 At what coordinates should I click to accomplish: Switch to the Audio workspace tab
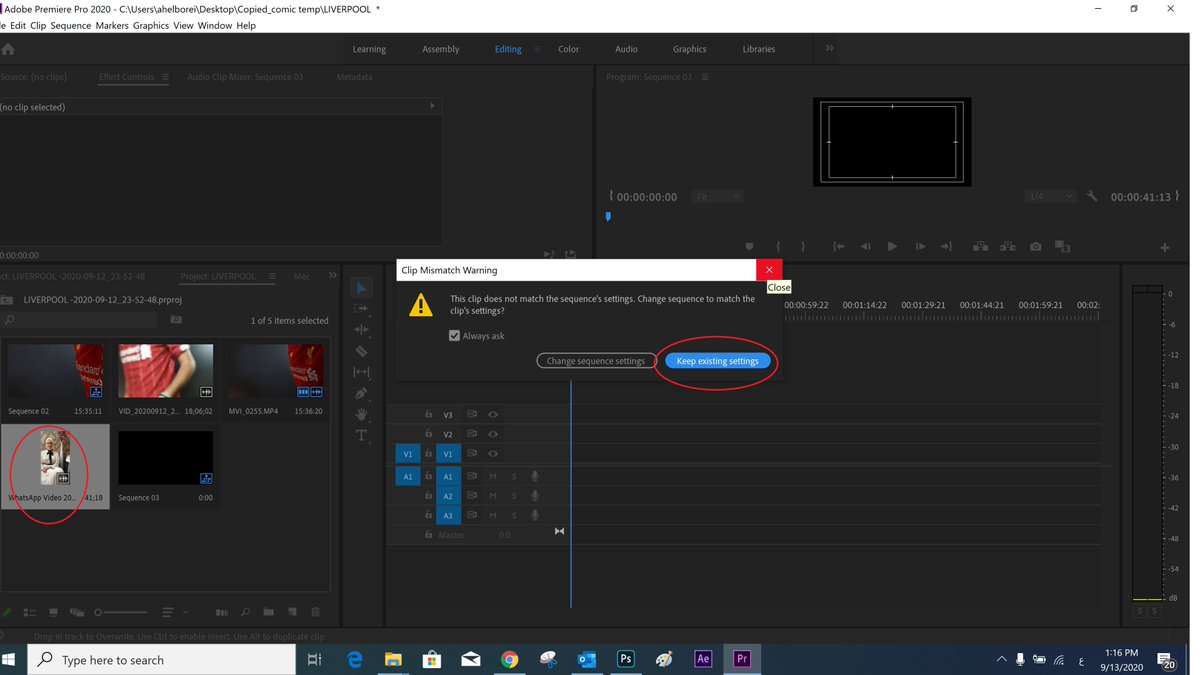tap(626, 49)
